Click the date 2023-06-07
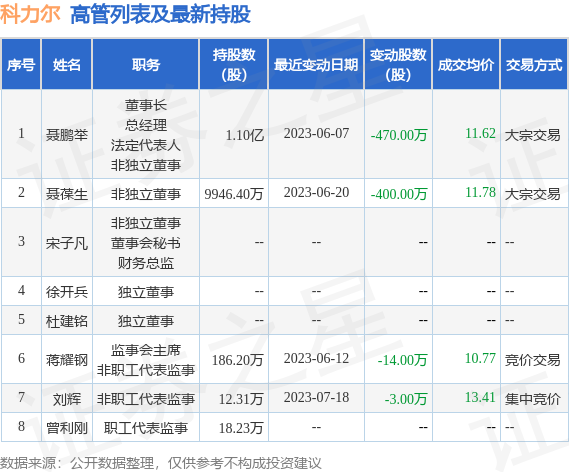The width and height of the screenshot is (569, 472). [x=316, y=133]
